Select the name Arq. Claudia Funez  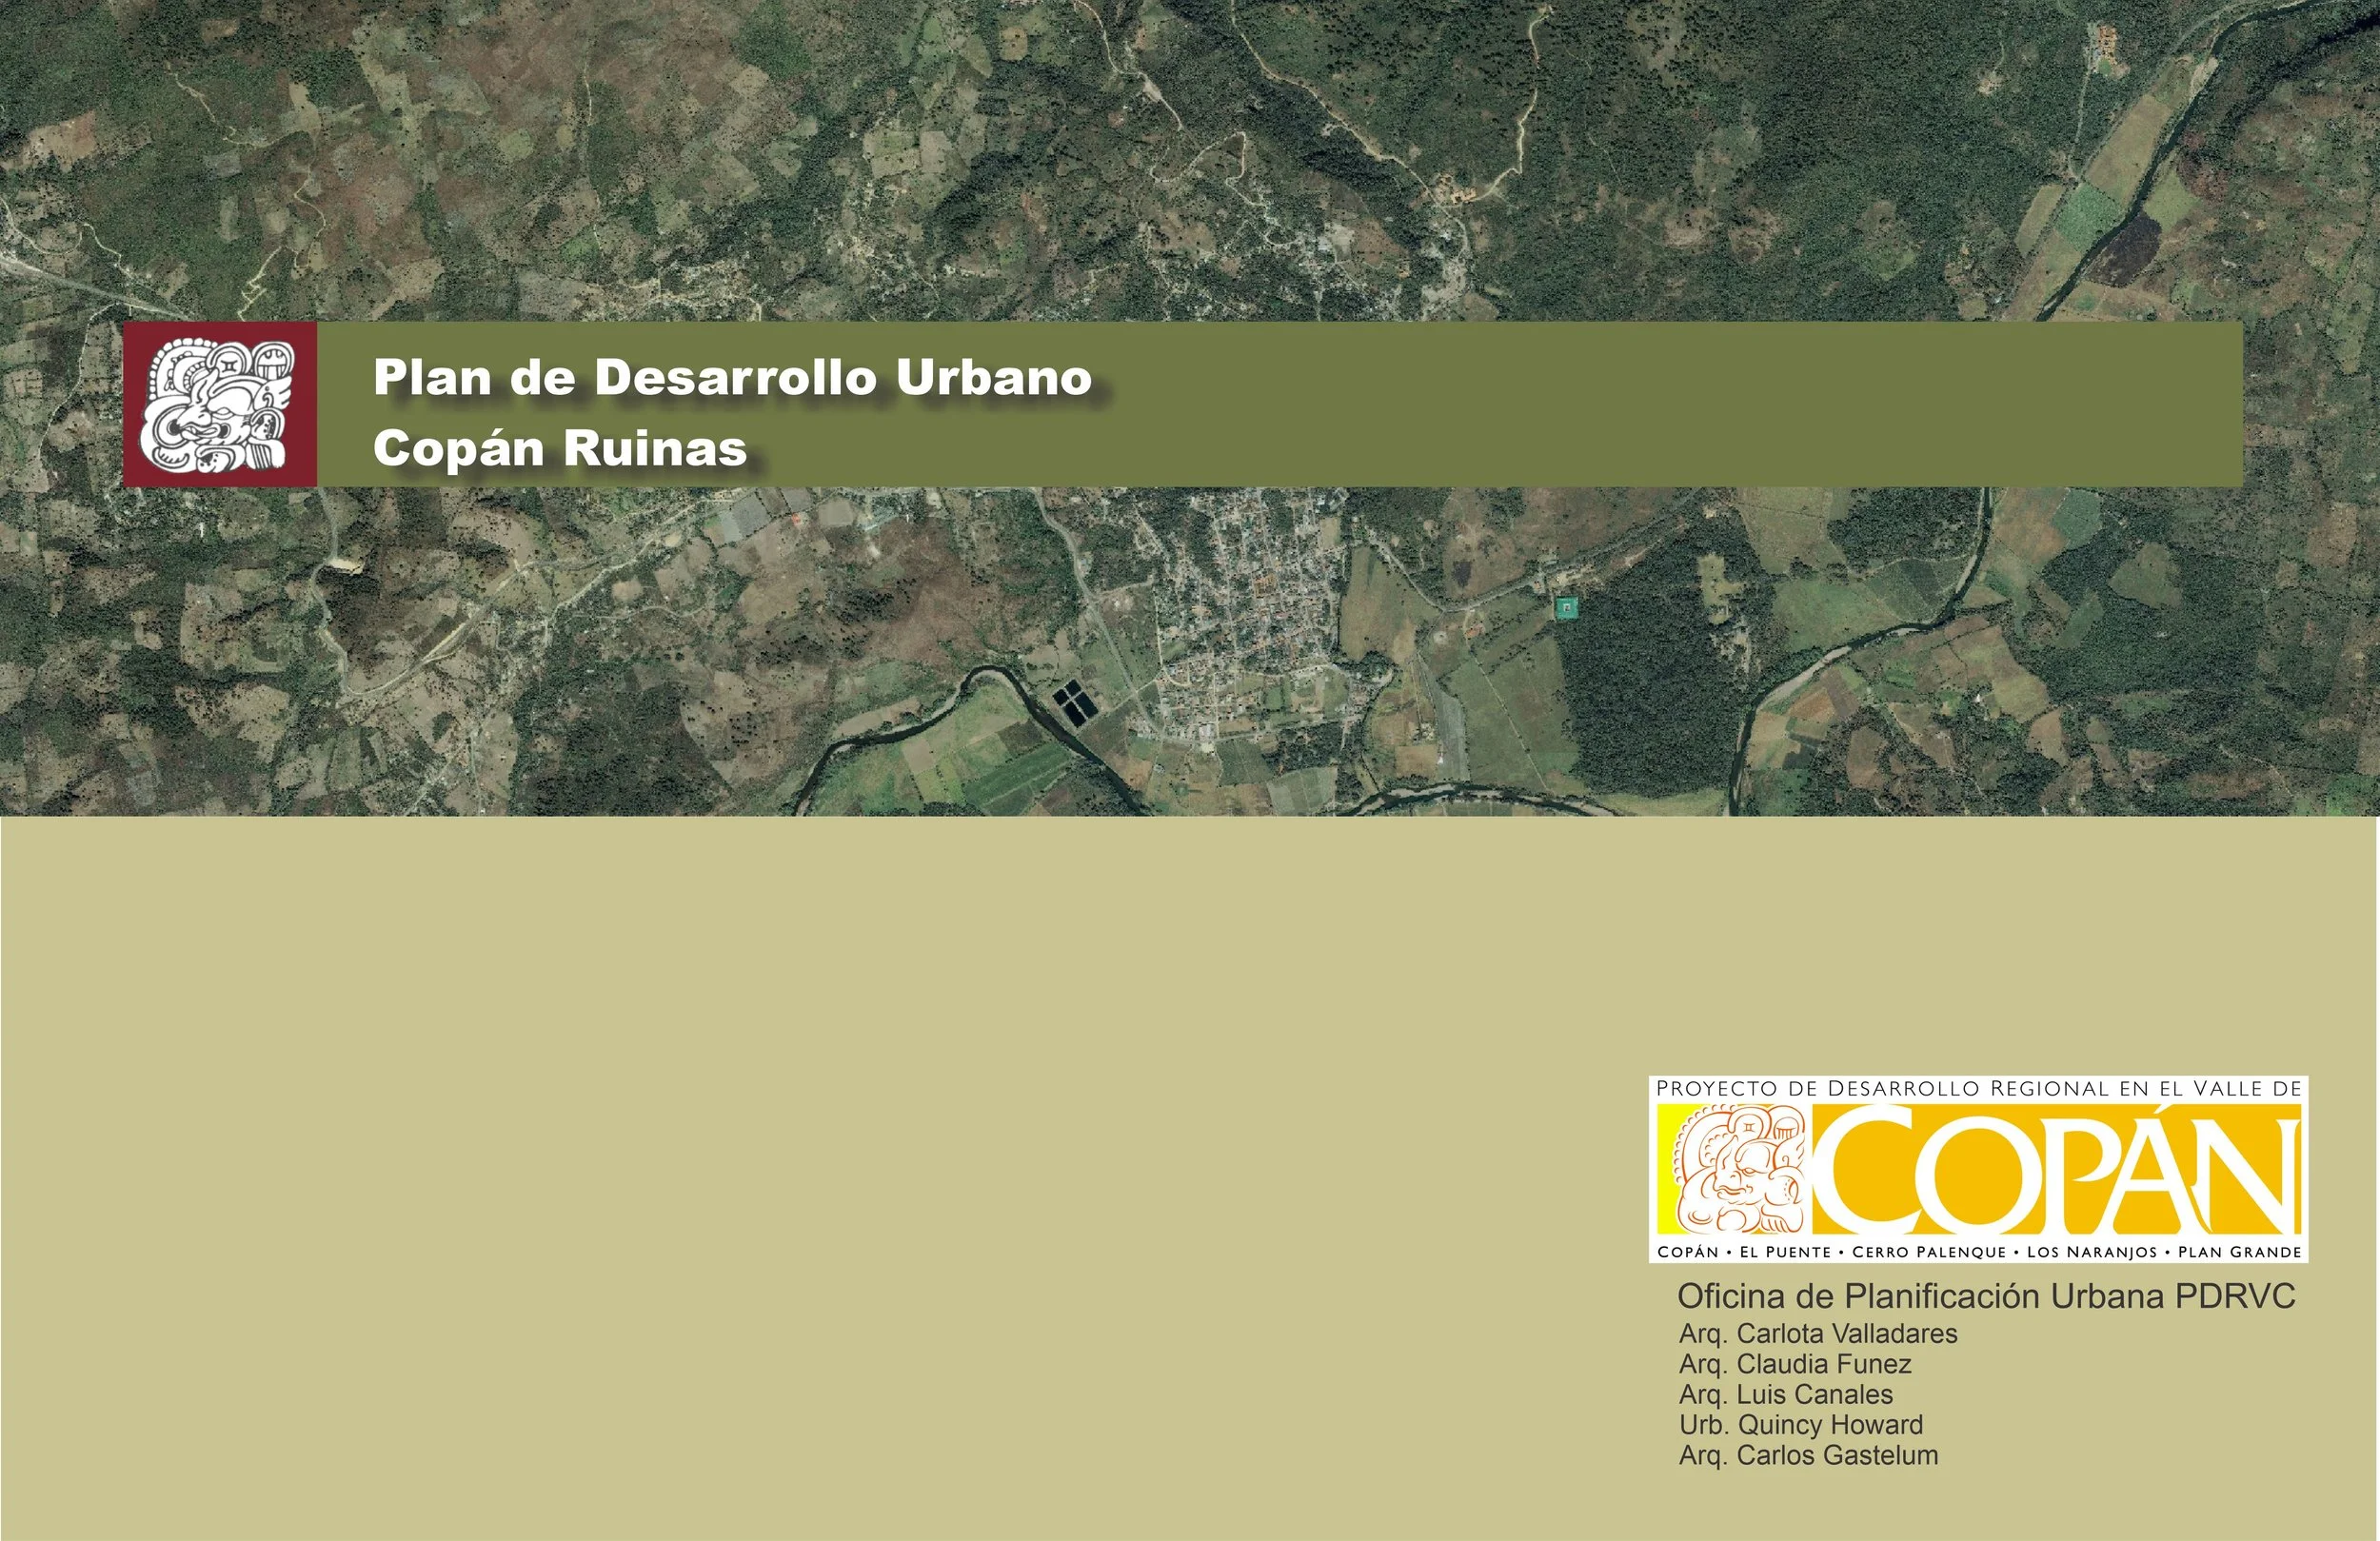pos(1795,1364)
